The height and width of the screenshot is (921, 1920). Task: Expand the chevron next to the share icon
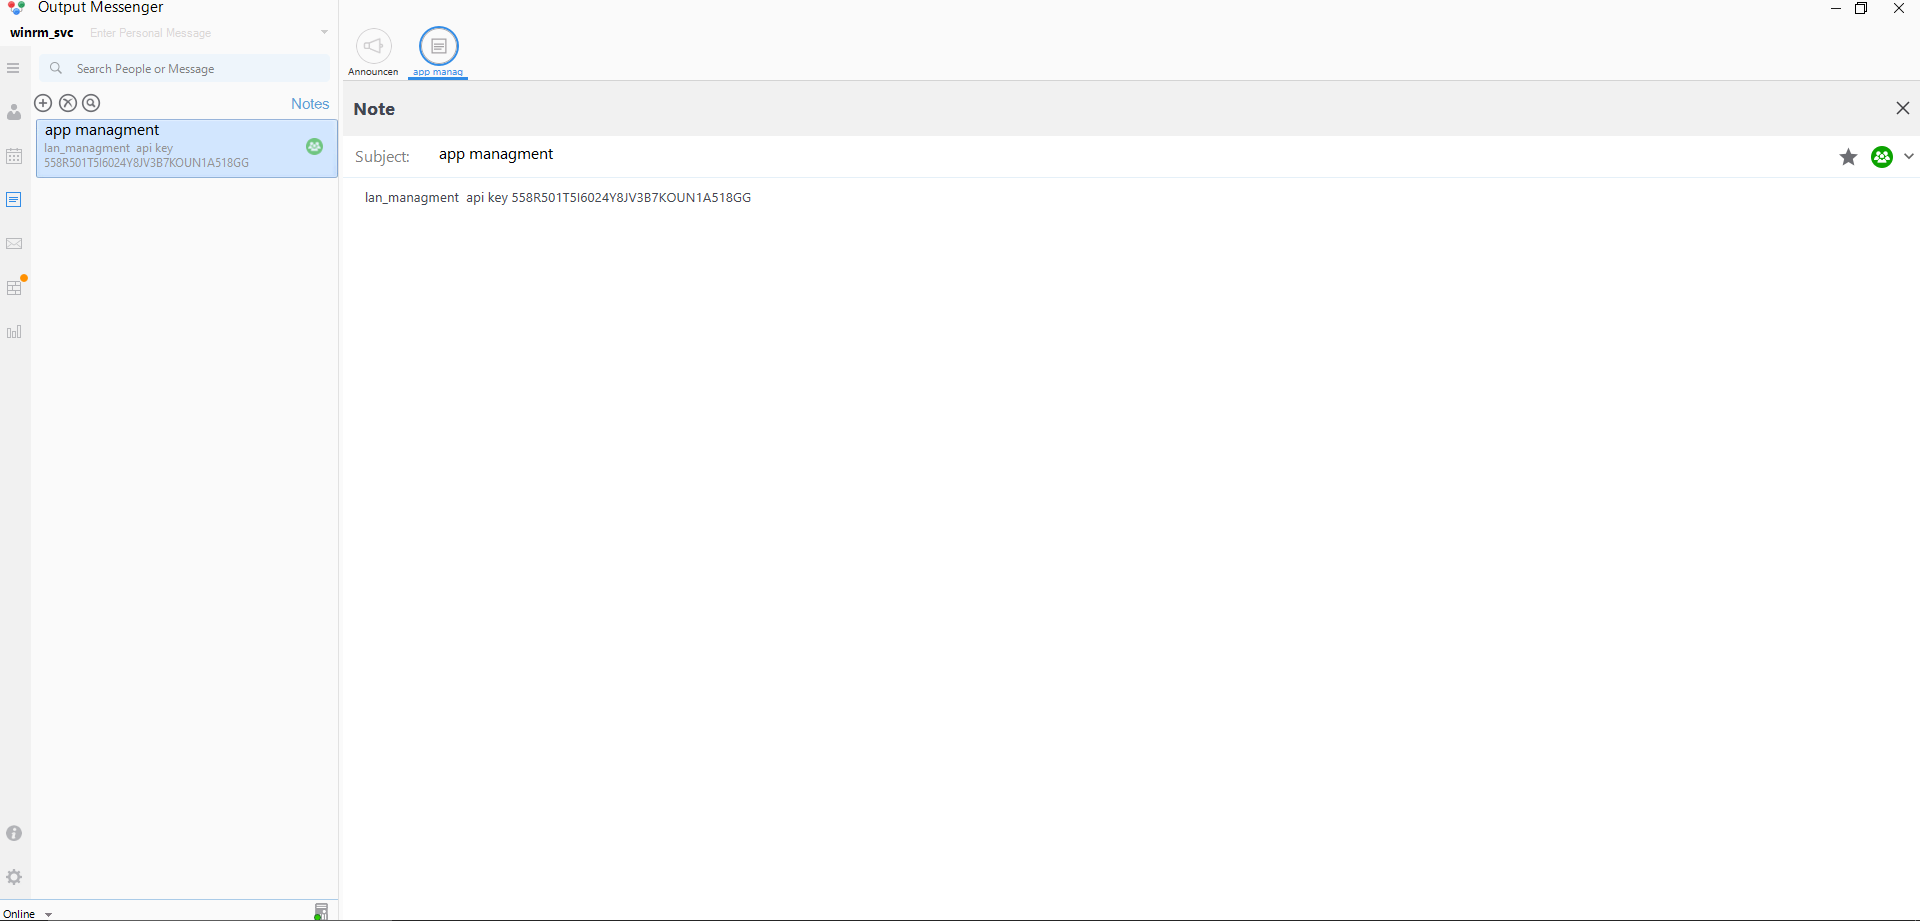tap(1909, 156)
